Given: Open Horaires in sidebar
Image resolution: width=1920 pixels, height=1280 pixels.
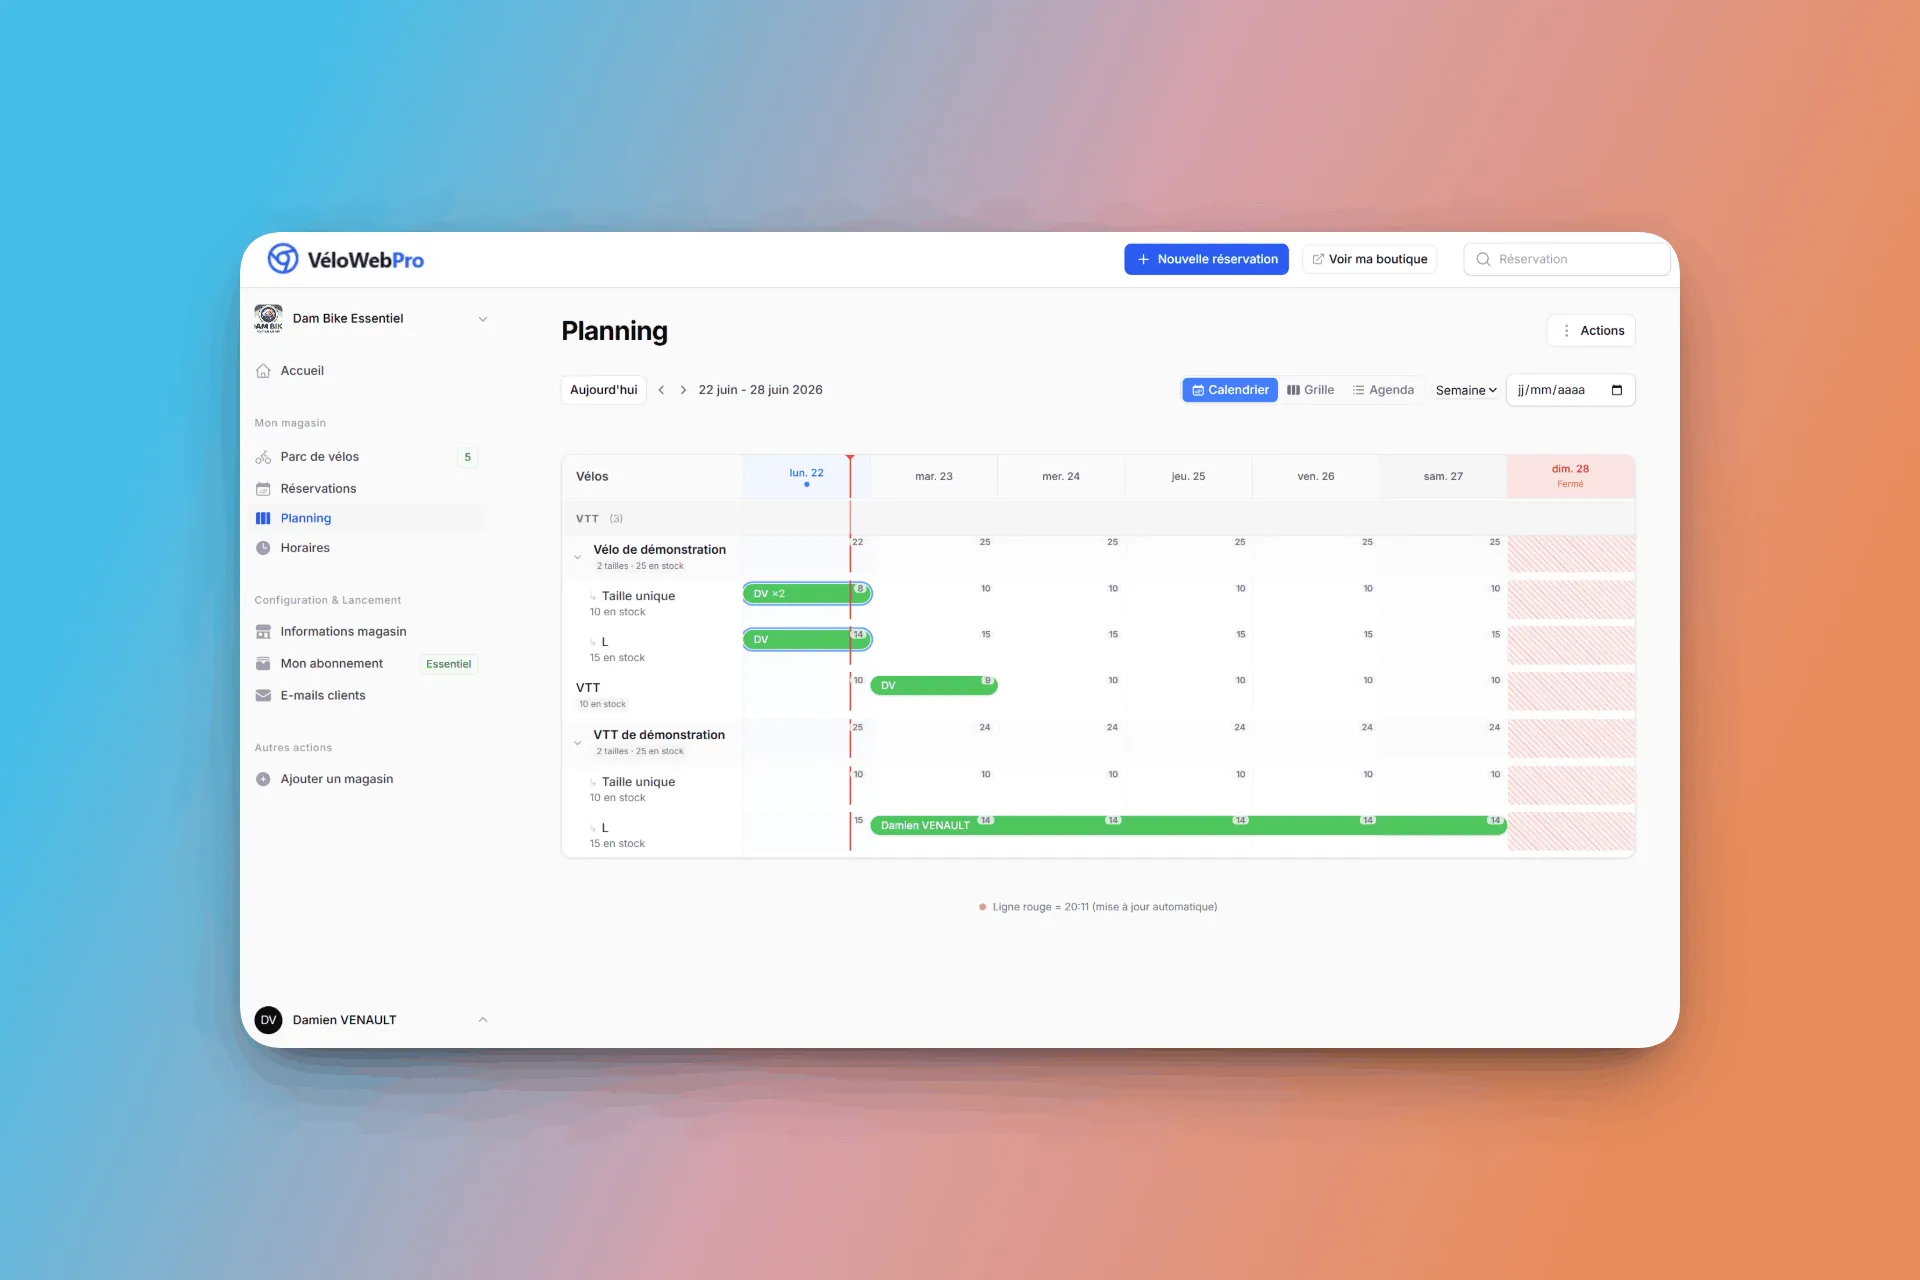Looking at the screenshot, I should tap(305, 548).
